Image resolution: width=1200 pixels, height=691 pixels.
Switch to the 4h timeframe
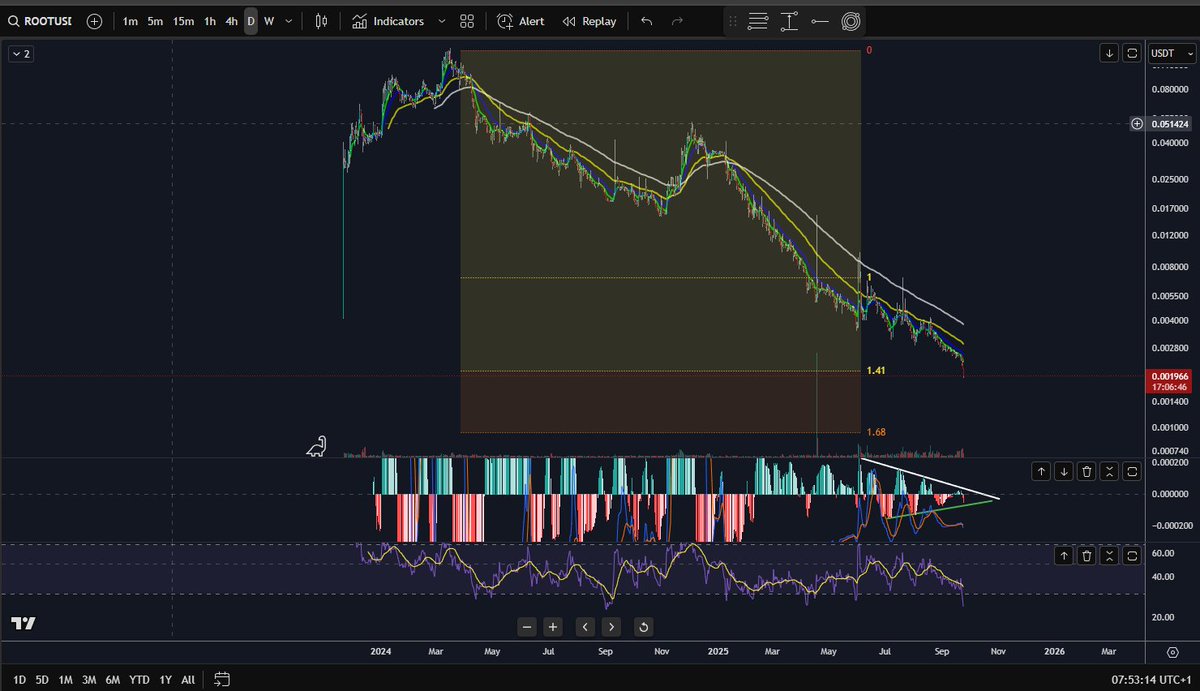click(232, 21)
